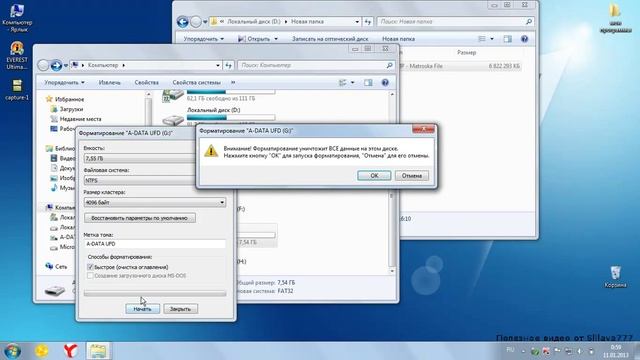Open Свойства системы in Компьютер toolbar
Viewport: 640px width, 360px height.
(196, 82)
